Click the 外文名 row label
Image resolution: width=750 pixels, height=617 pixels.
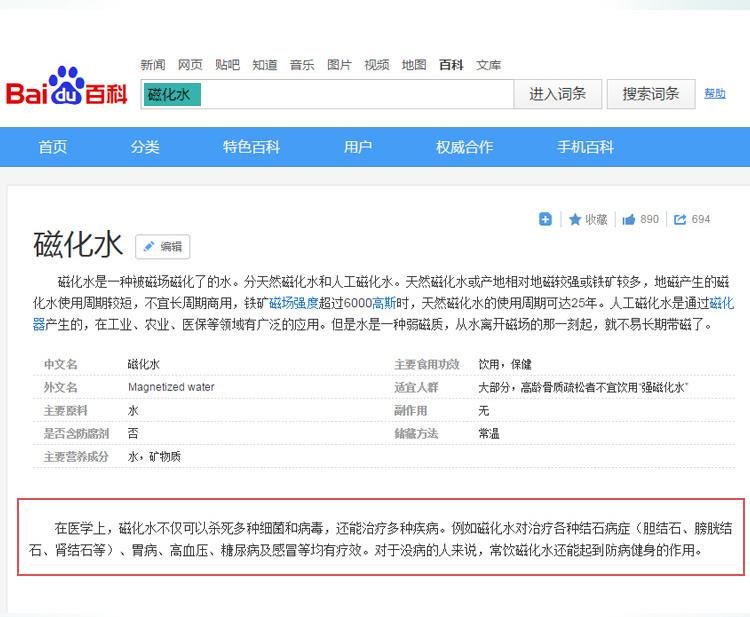61,387
